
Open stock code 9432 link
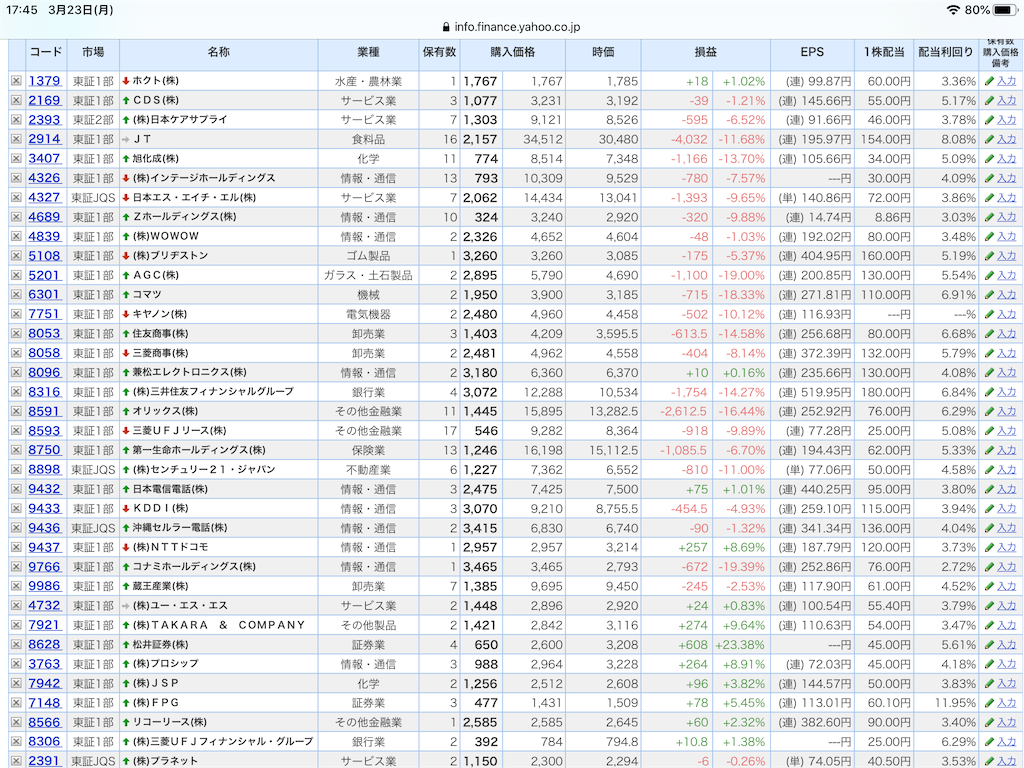[x=44, y=489]
